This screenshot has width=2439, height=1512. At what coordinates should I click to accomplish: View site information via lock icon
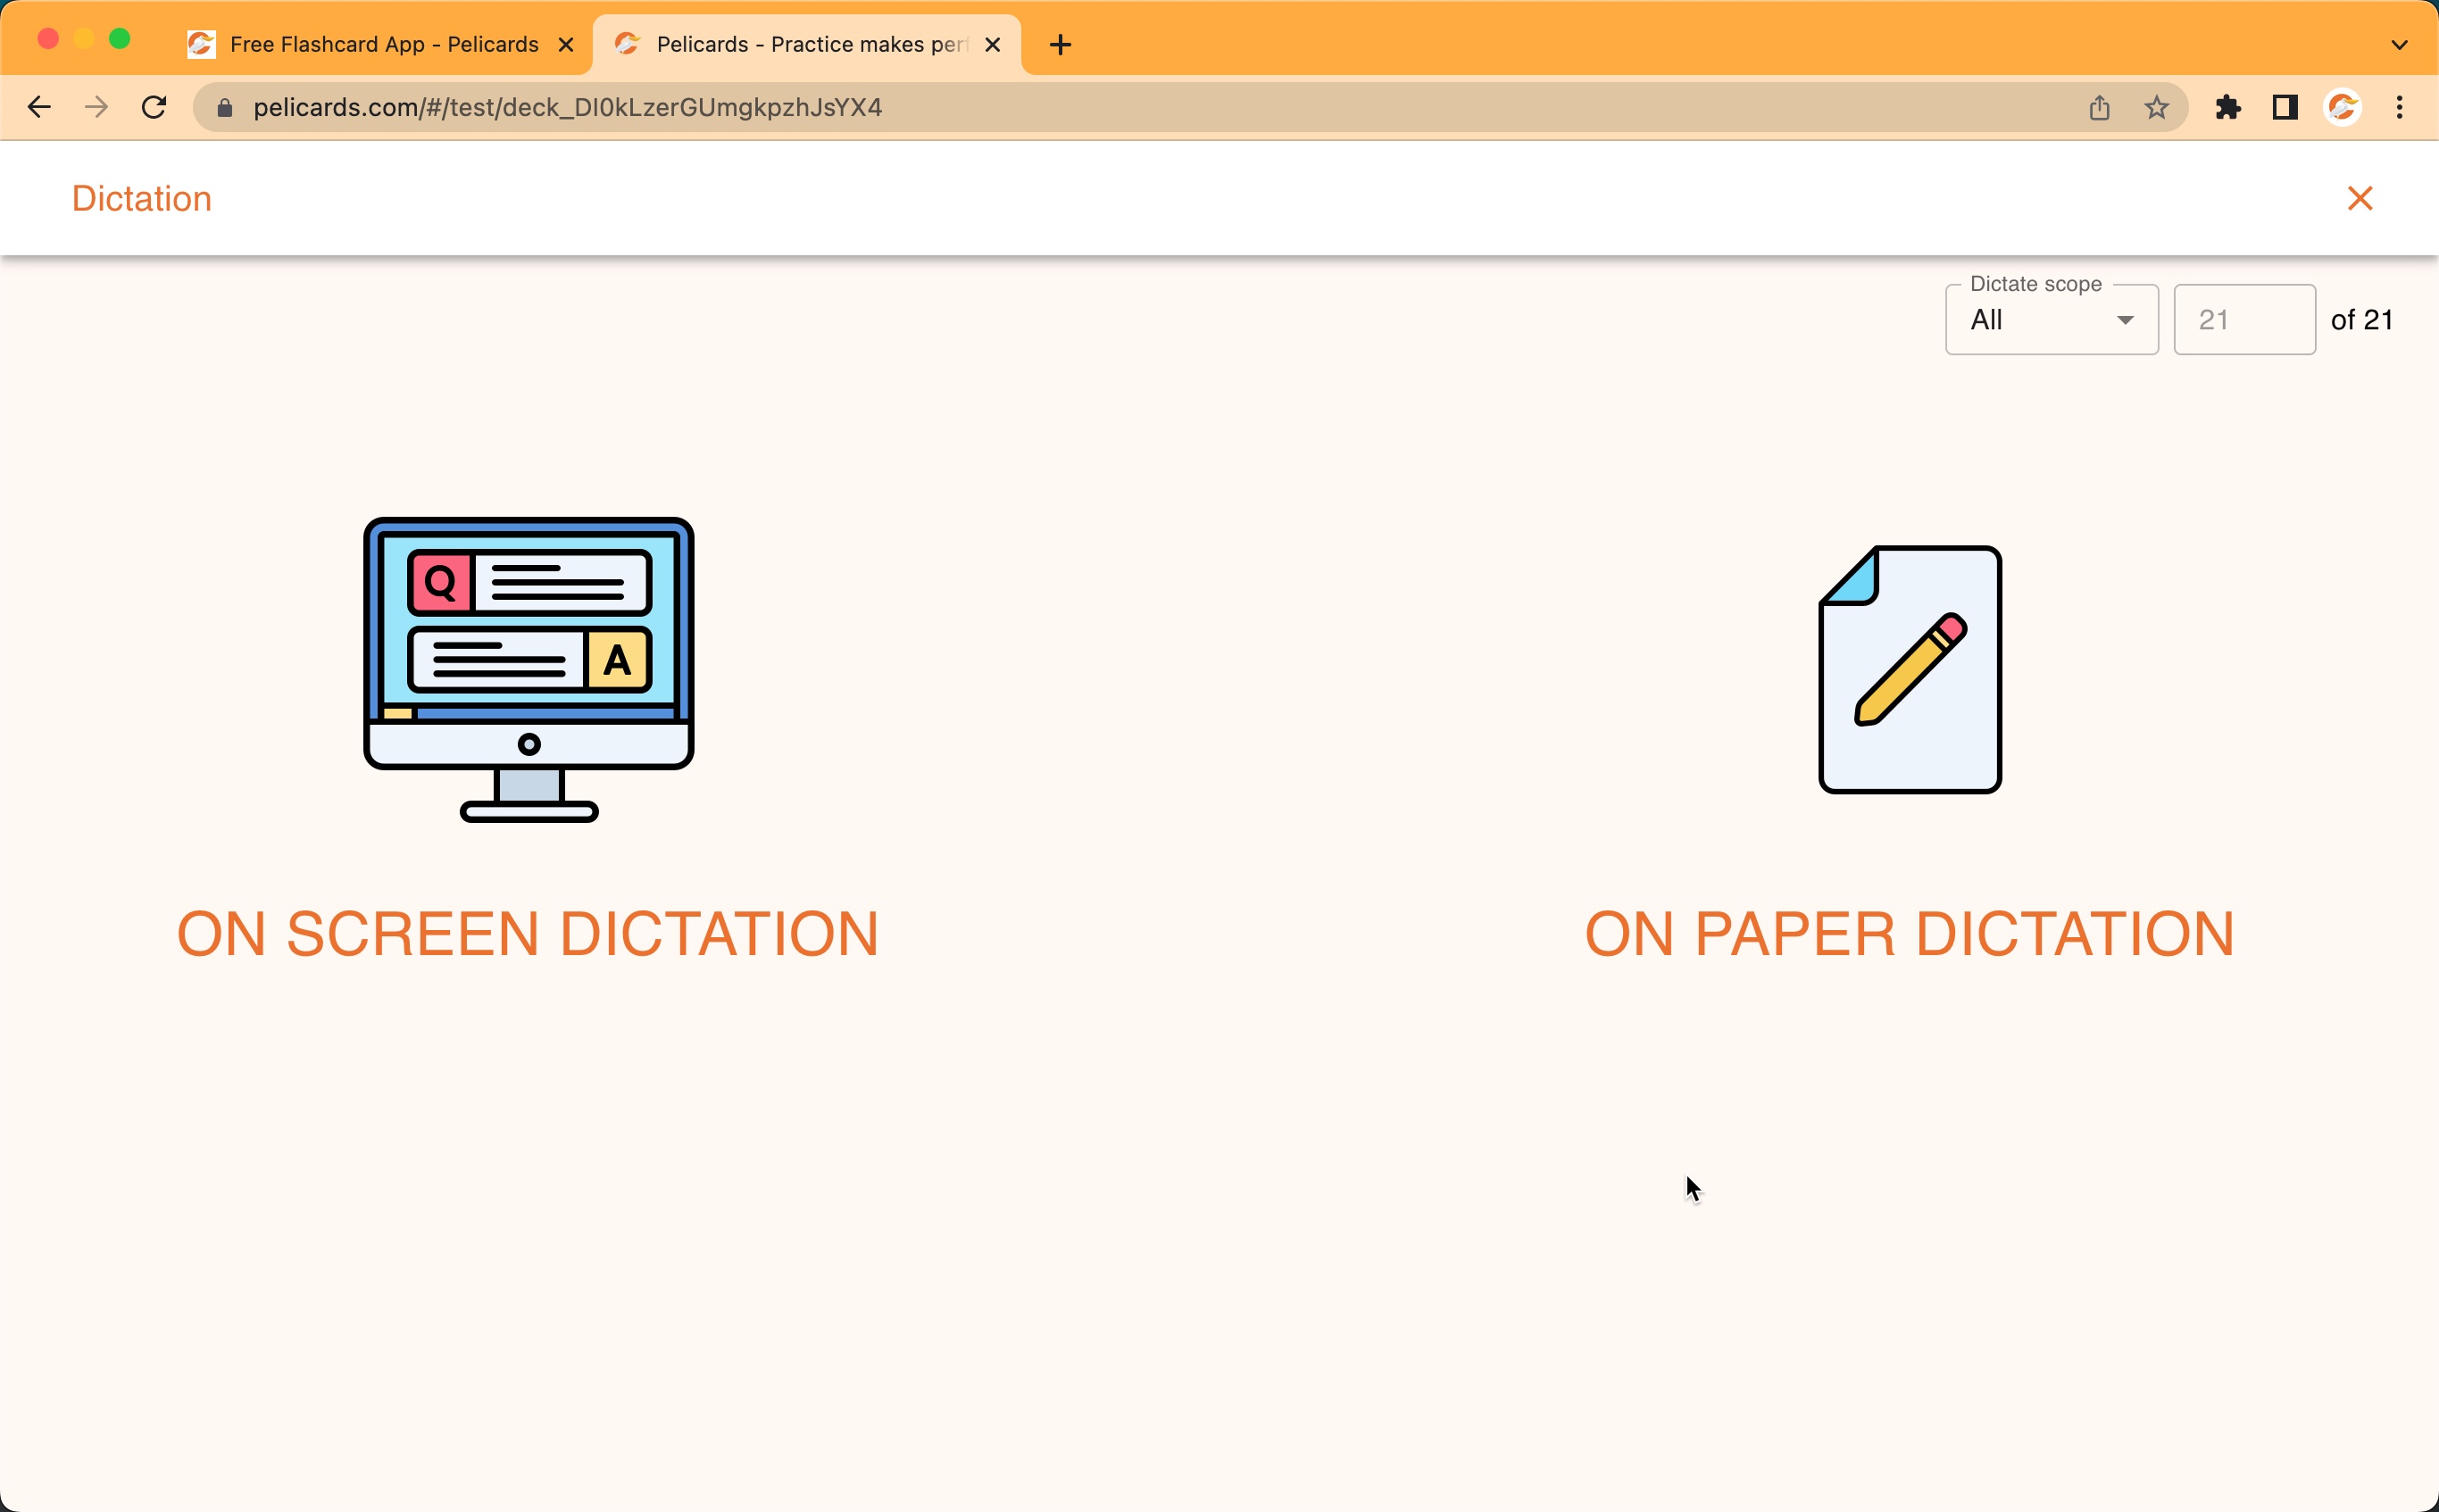(225, 107)
